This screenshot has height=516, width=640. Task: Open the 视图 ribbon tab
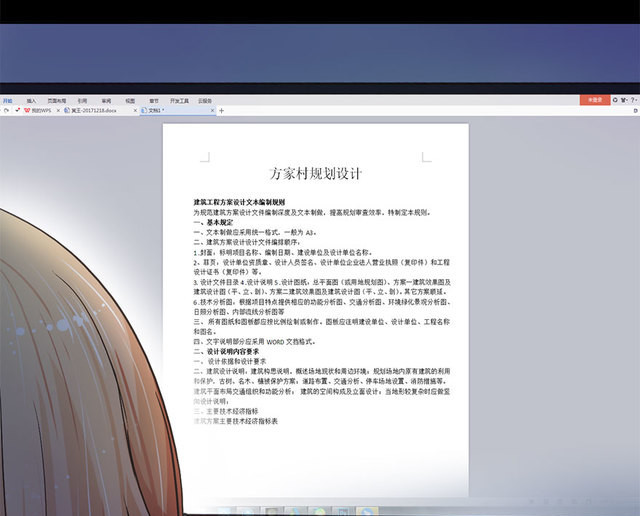click(x=130, y=101)
